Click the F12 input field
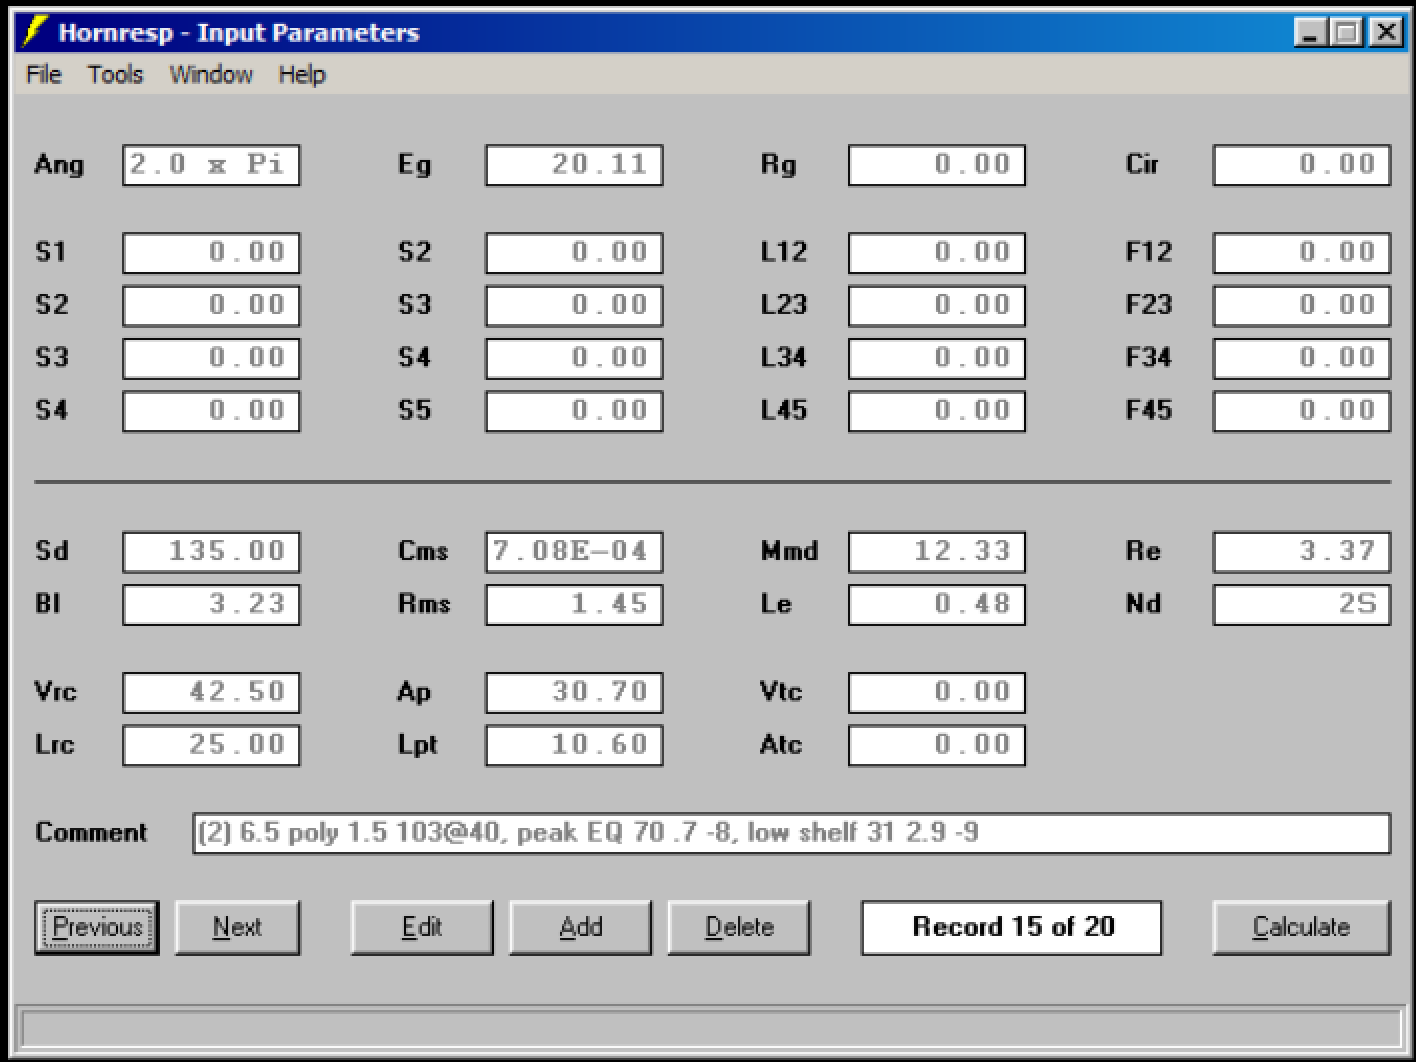 tap(1302, 252)
